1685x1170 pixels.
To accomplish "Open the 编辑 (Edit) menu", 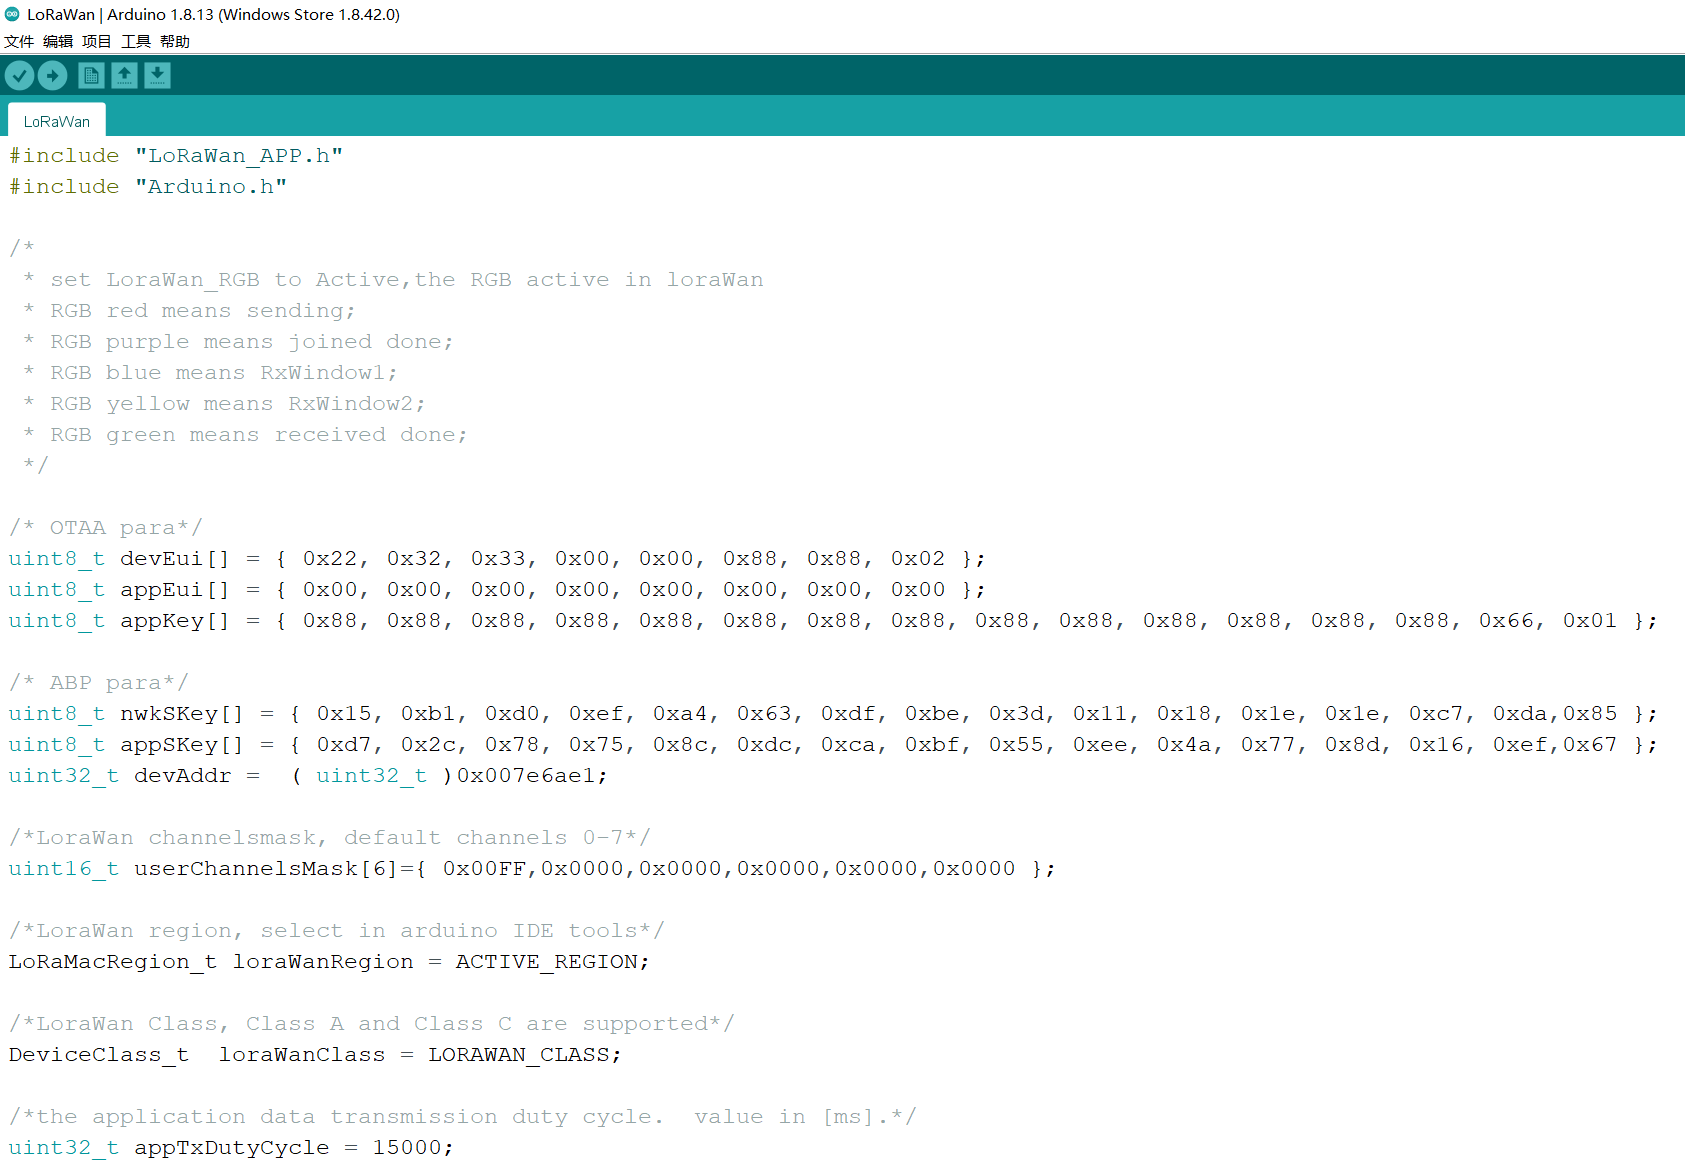I will pos(58,41).
